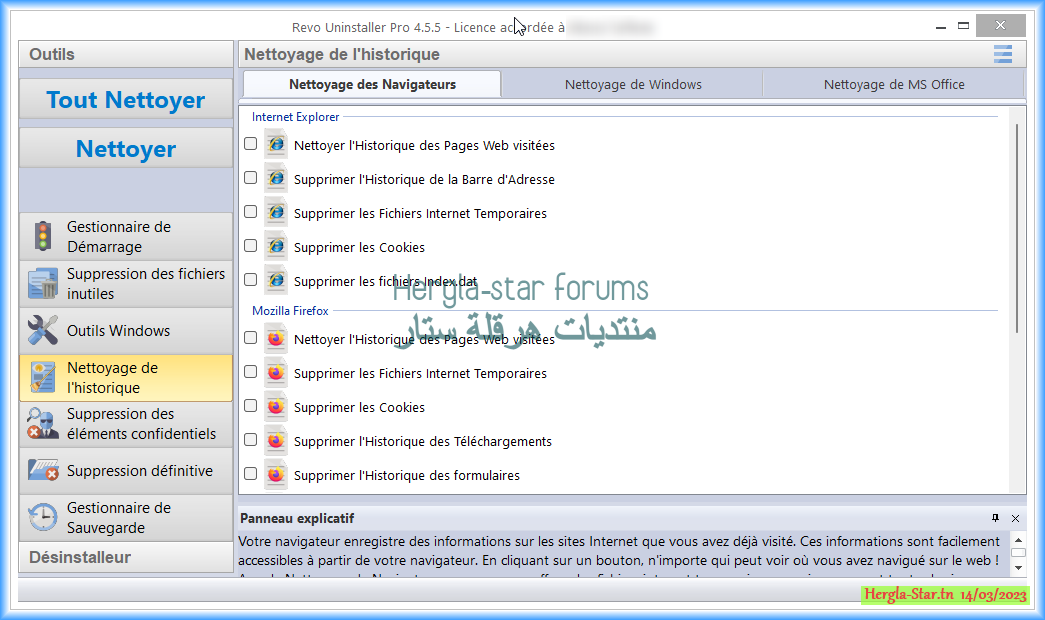Image resolution: width=1045 pixels, height=620 pixels.
Task: Click the Mozilla Firefox group header
Action: [290, 311]
